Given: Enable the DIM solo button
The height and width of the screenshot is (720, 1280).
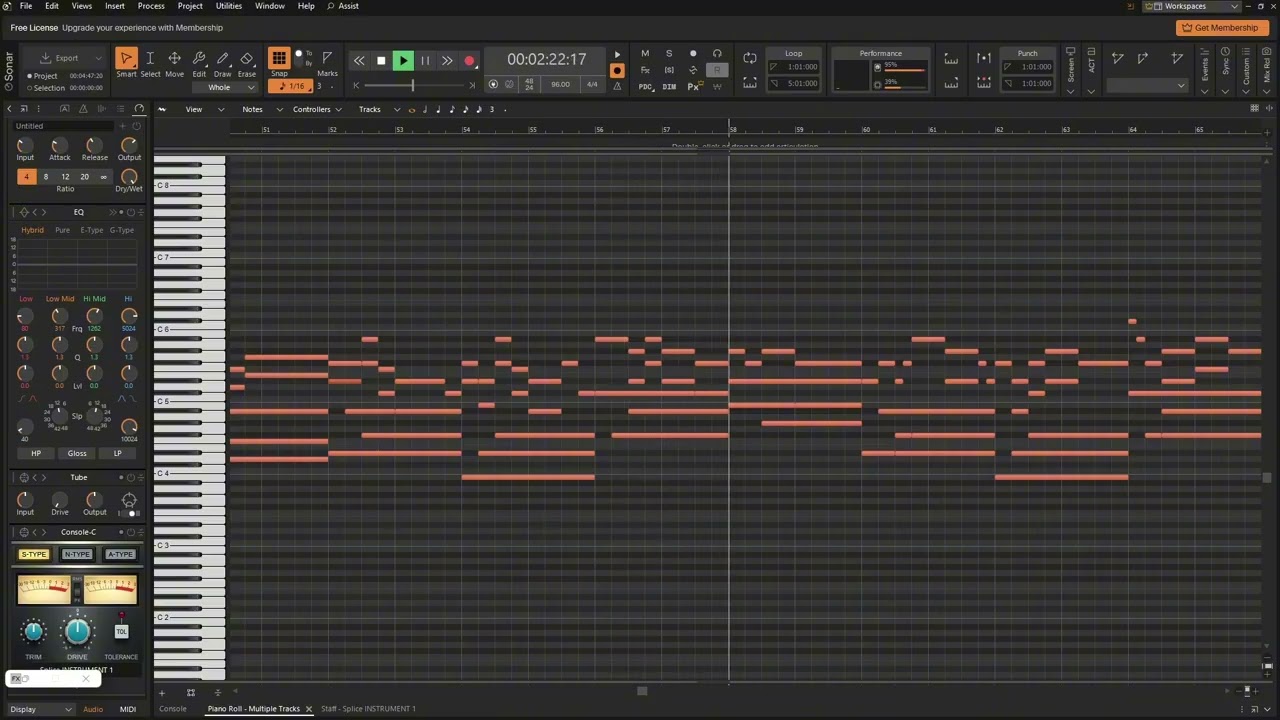Looking at the screenshot, I should [669, 87].
